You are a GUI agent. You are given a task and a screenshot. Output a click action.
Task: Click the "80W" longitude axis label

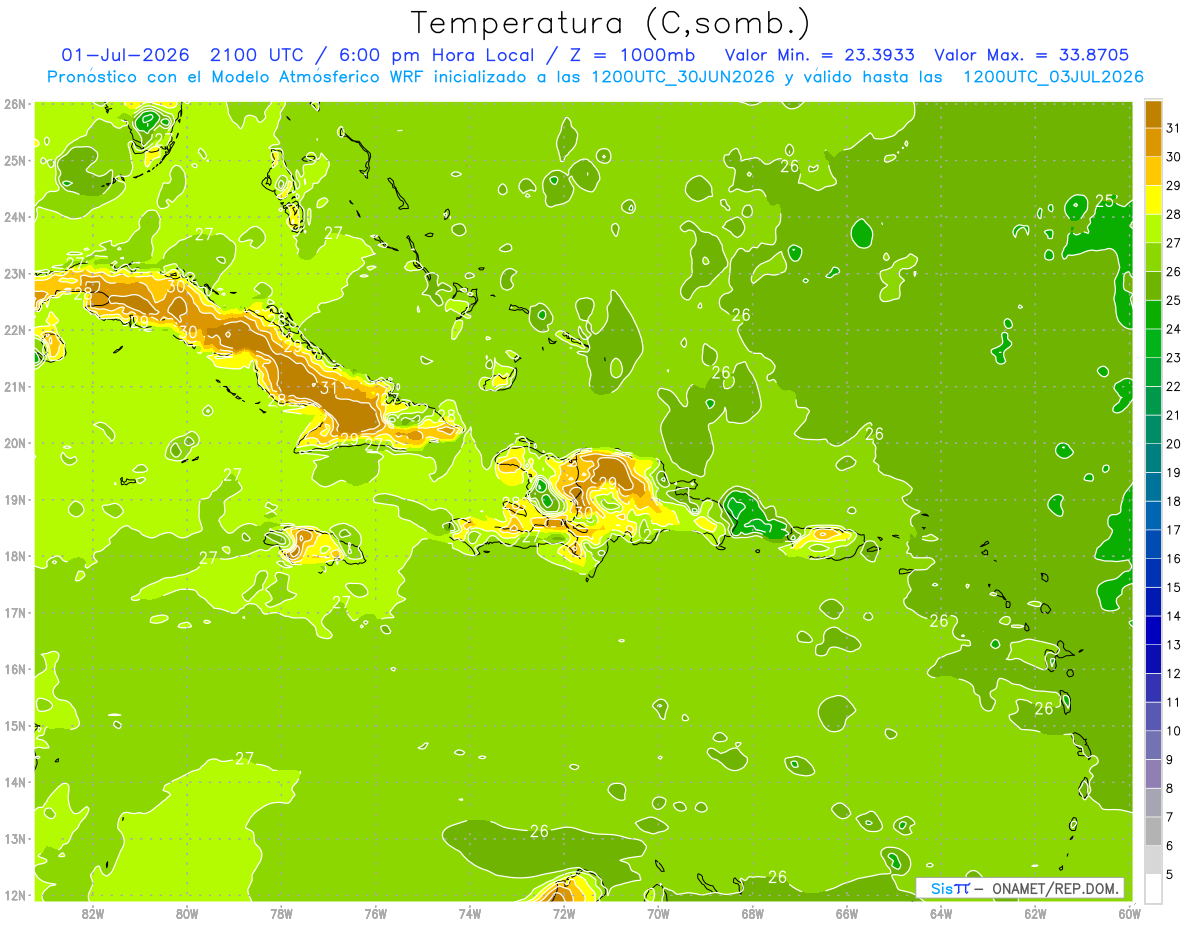click(x=187, y=913)
